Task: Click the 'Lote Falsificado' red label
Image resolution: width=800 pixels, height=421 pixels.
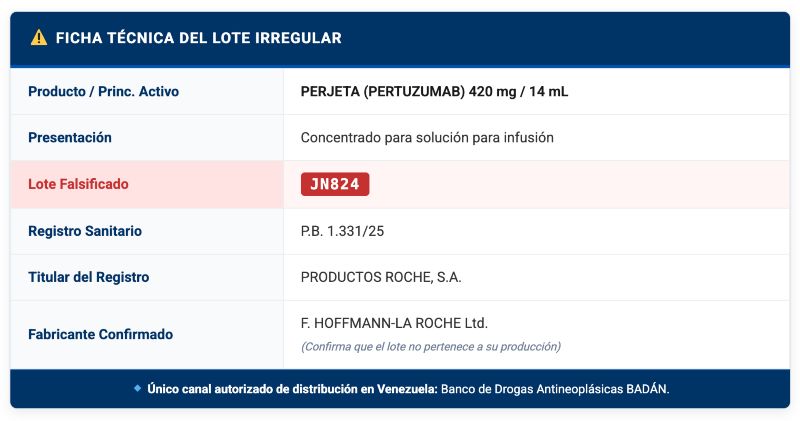Action: [78, 184]
